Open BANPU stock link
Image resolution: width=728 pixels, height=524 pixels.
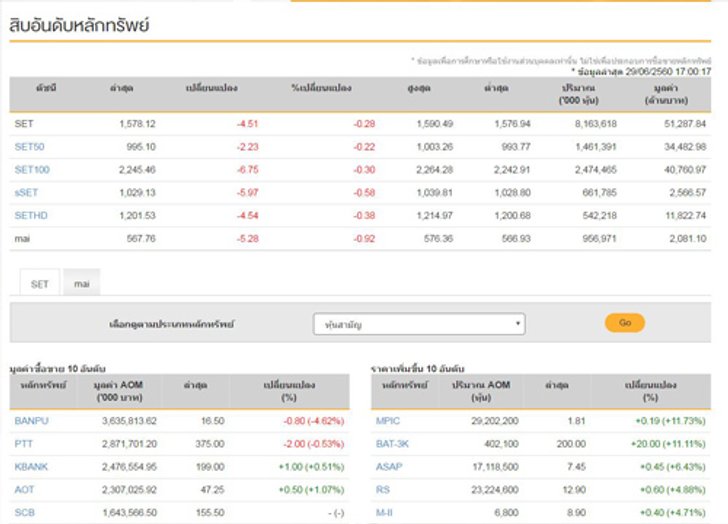tap(31, 421)
